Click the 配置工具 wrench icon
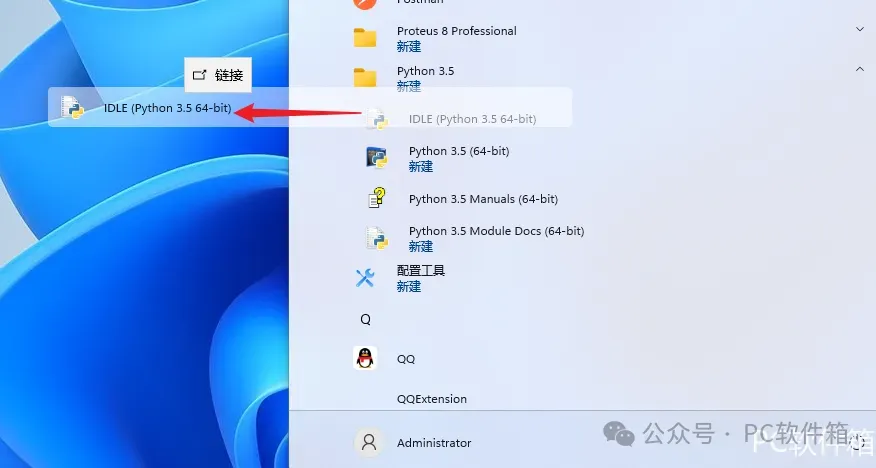The image size is (876, 468). click(x=365, y=278)
